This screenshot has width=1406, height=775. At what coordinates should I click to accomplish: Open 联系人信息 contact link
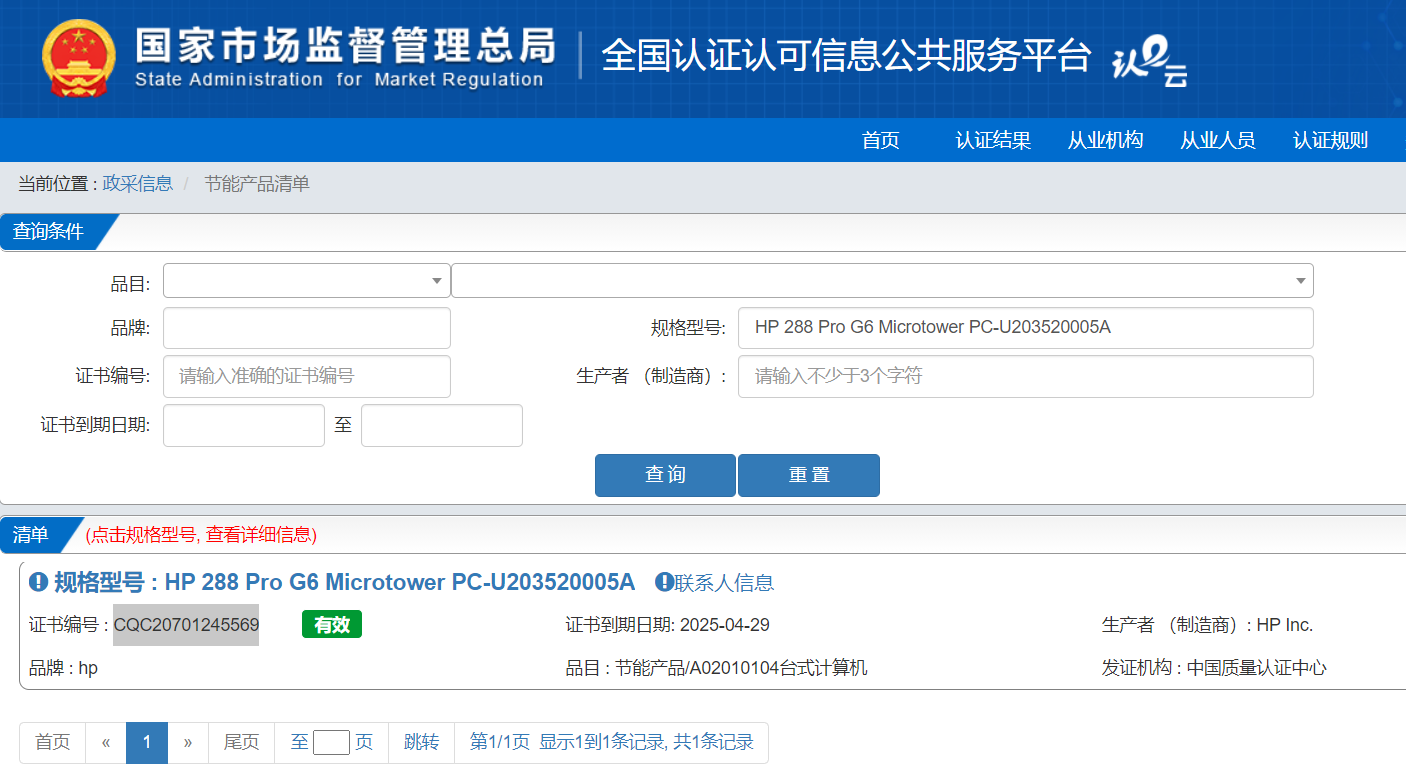point(724,583)
